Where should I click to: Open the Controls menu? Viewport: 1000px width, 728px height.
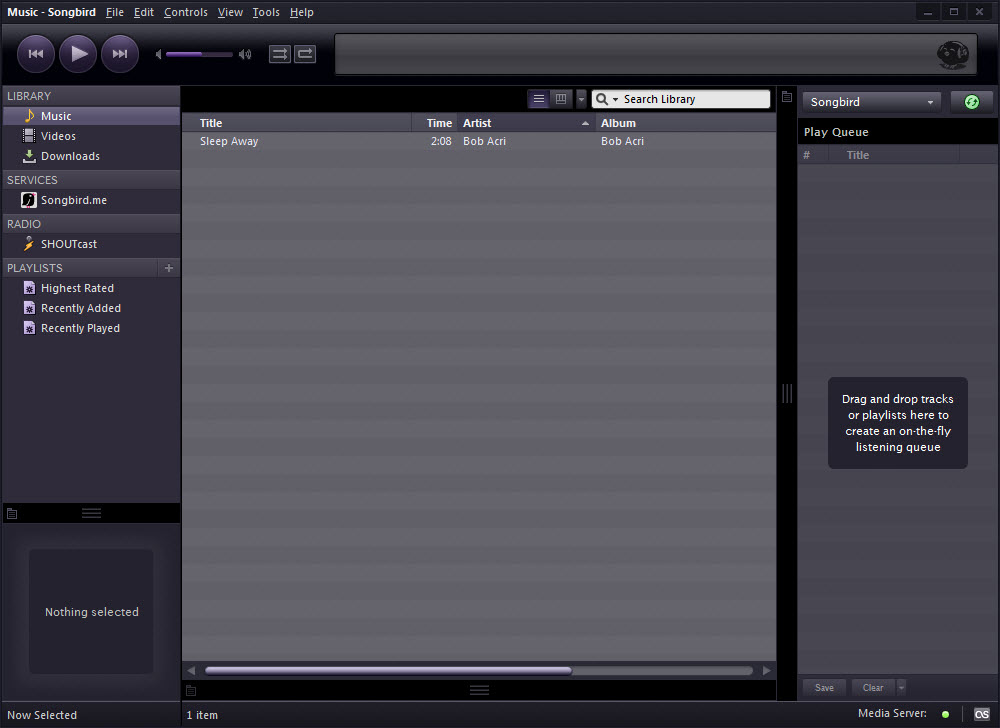(x=186, y=12)
